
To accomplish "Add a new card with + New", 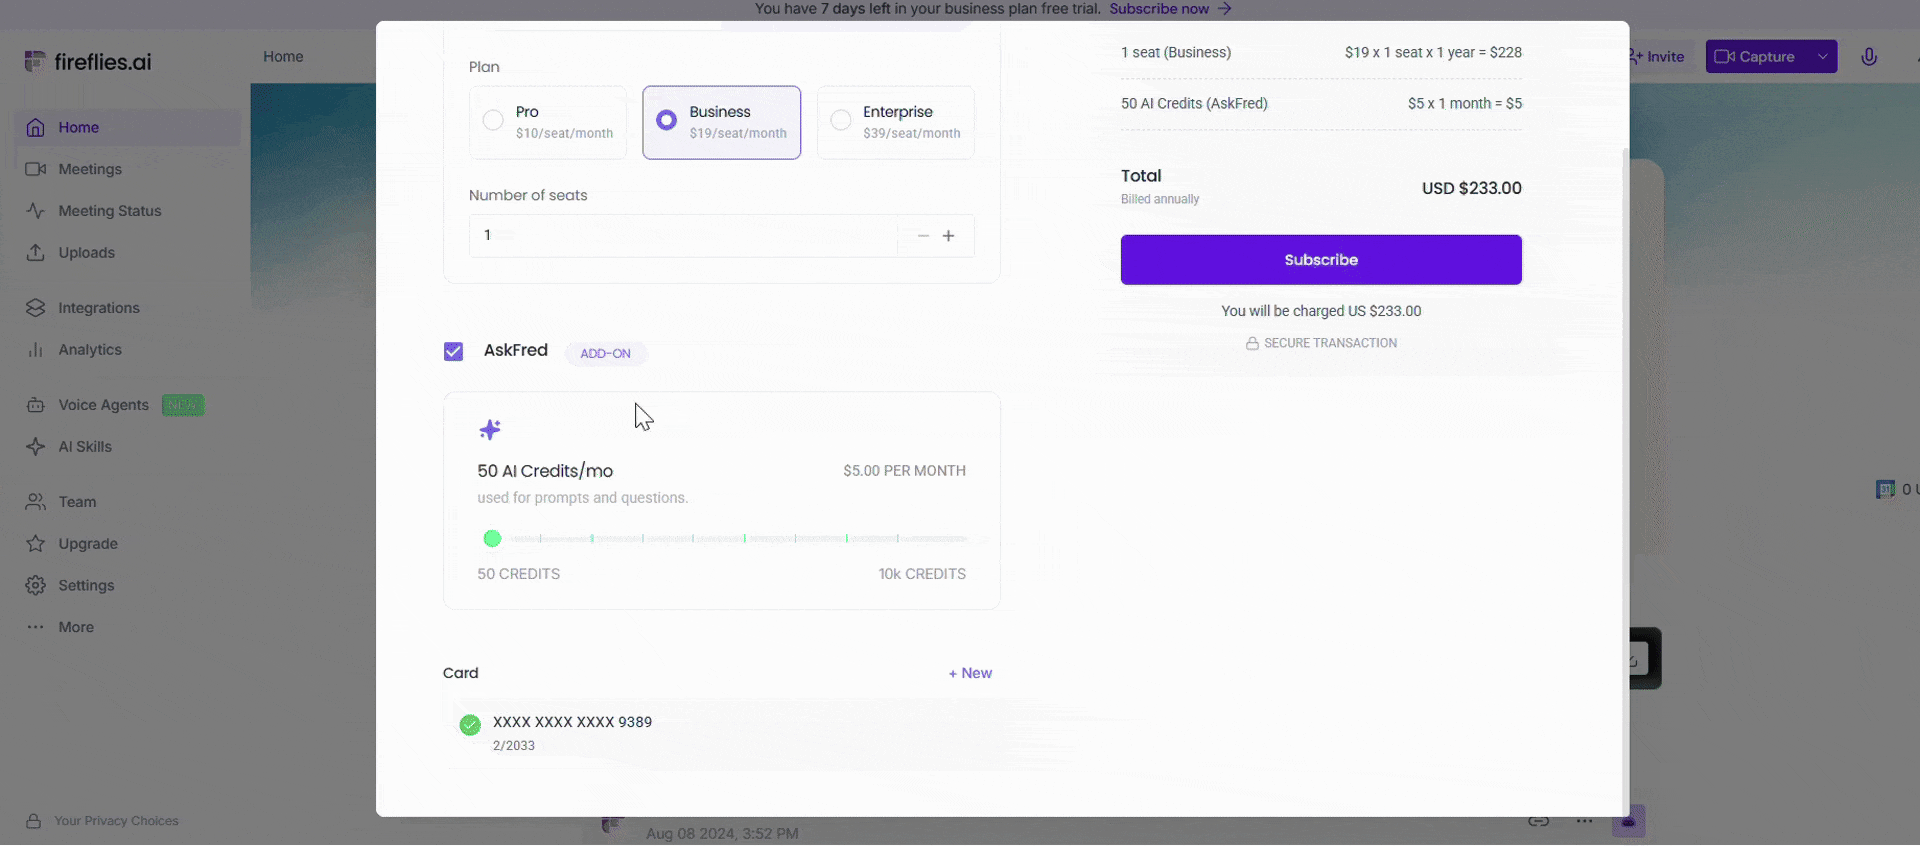I will click(x=970, y=673).
